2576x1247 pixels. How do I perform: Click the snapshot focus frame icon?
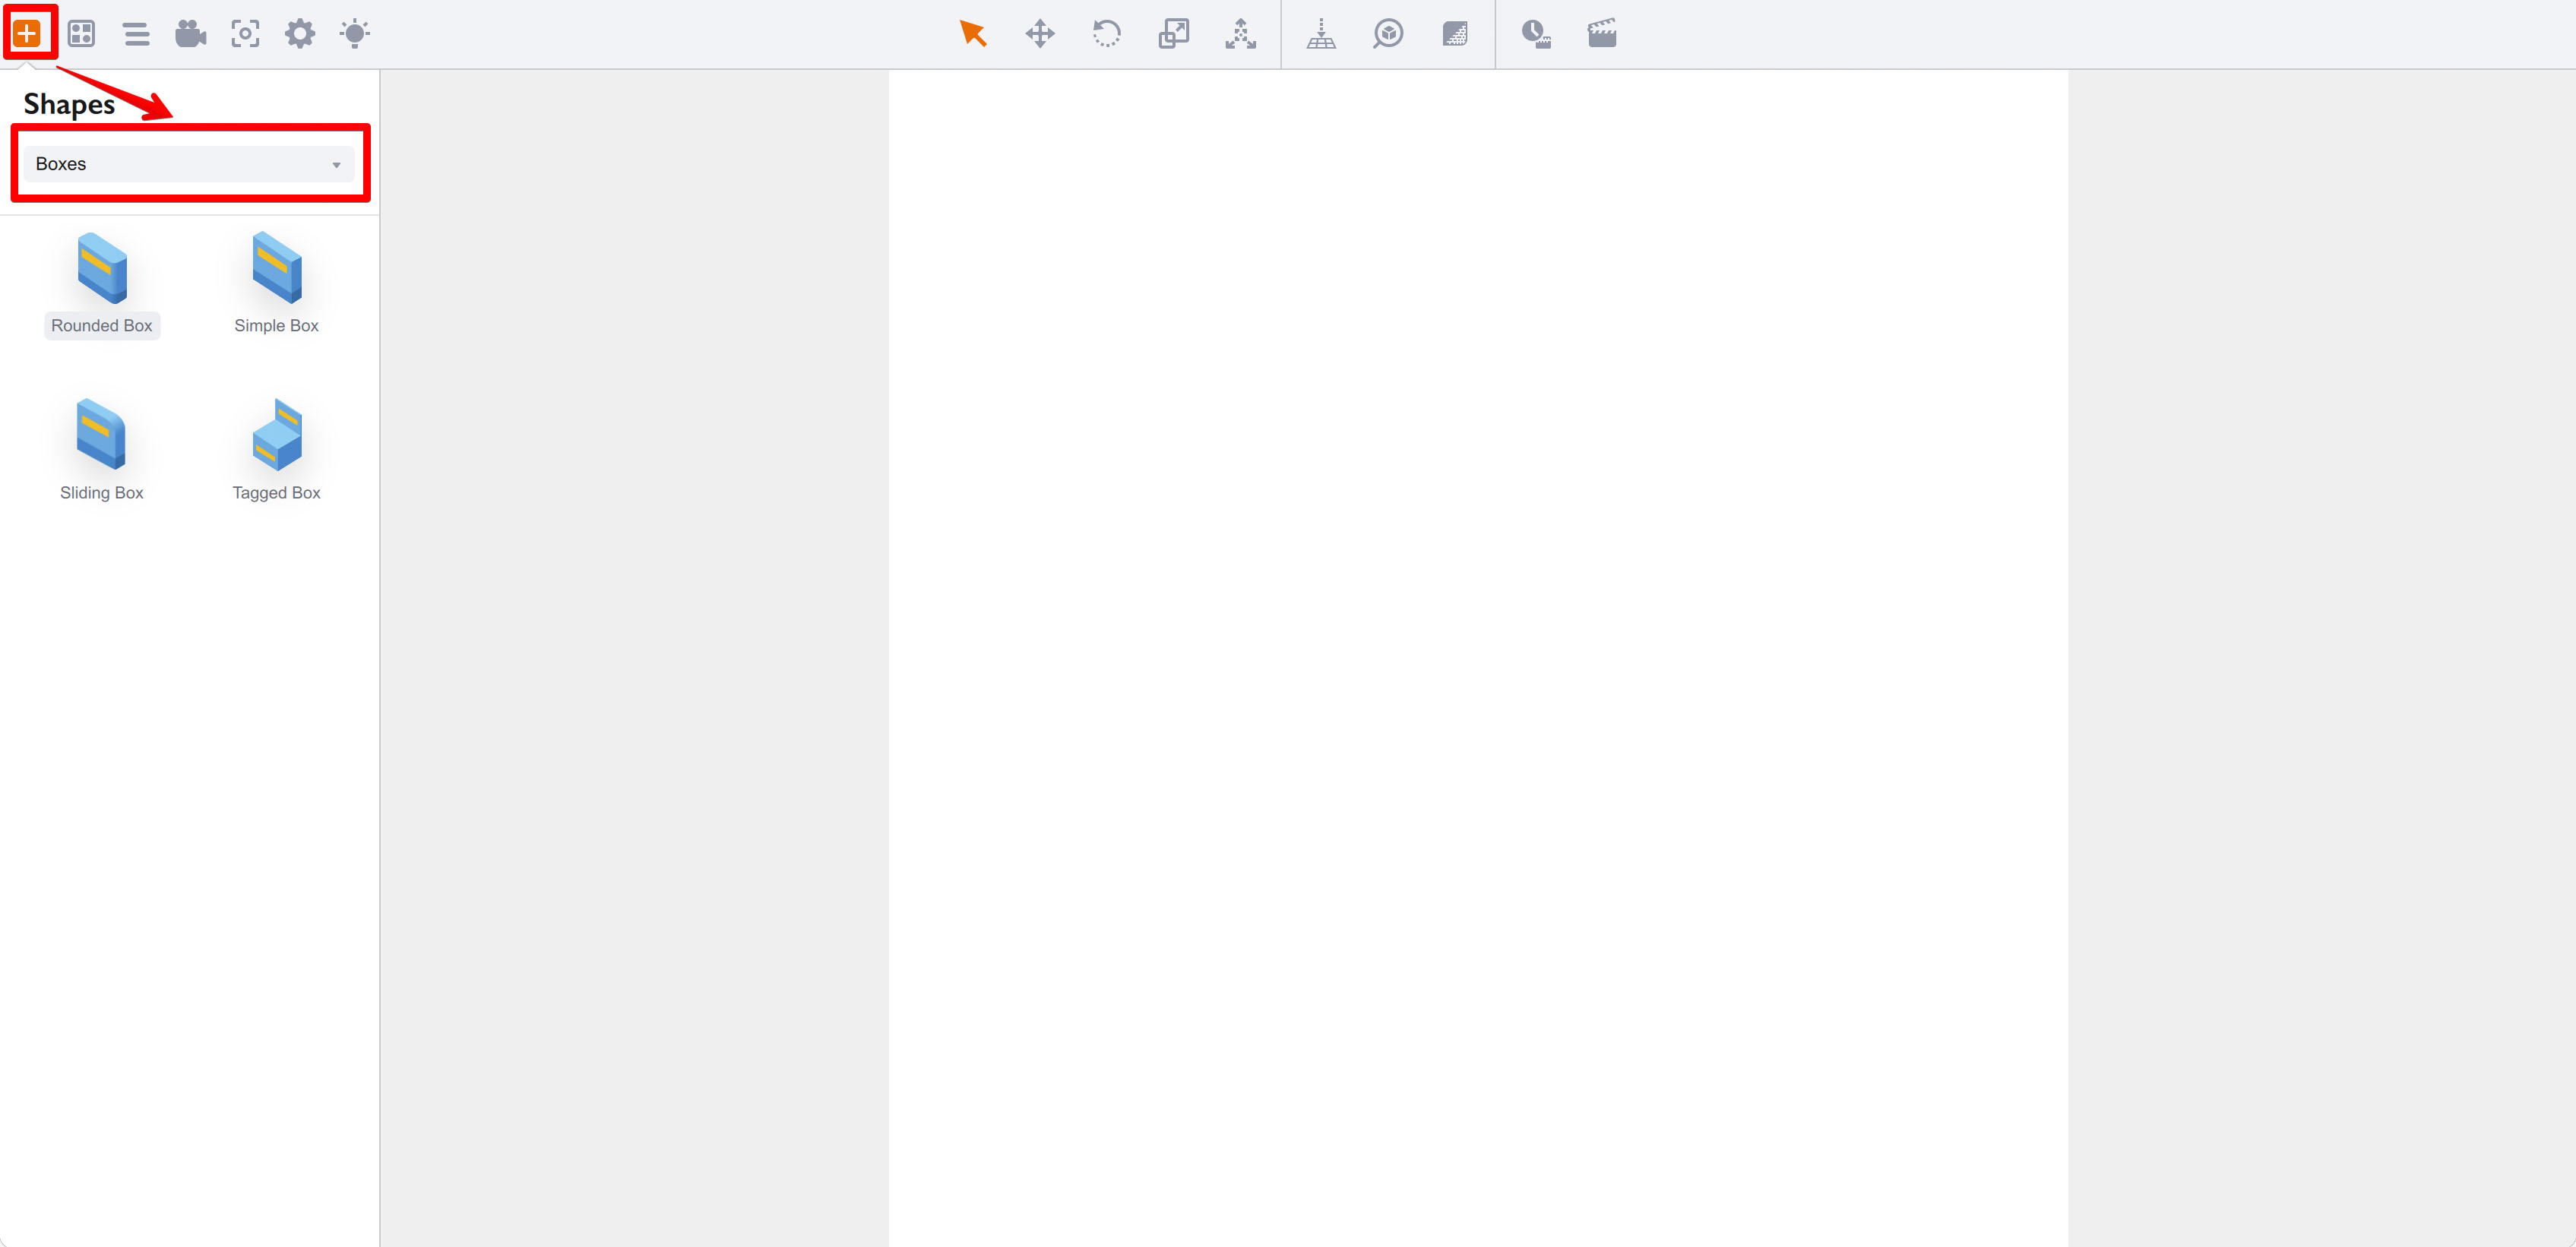[245, 34]
